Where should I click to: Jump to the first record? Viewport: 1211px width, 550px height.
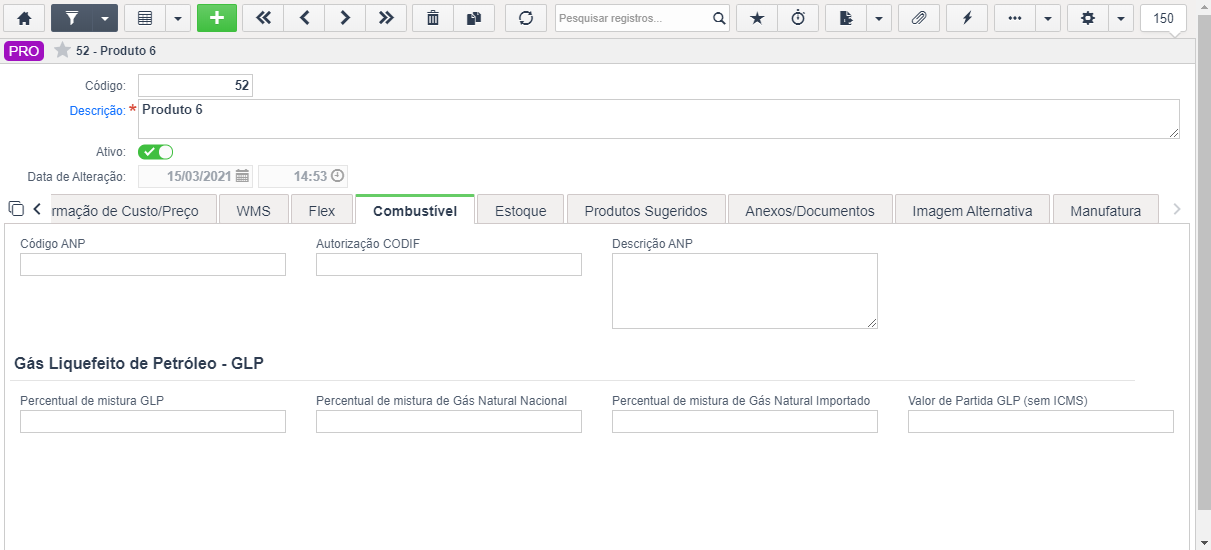[x=263, y=18]
